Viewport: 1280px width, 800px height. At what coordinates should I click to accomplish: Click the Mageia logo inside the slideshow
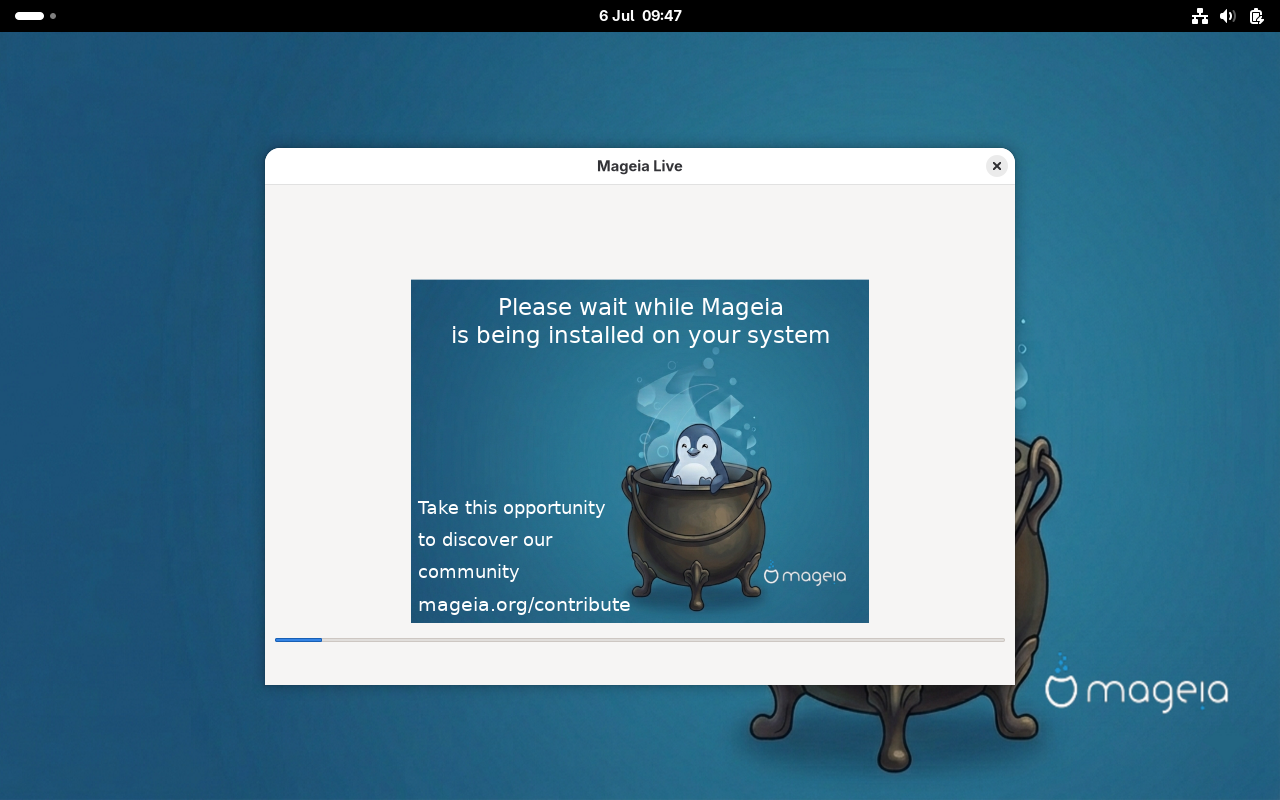point(805,576)
